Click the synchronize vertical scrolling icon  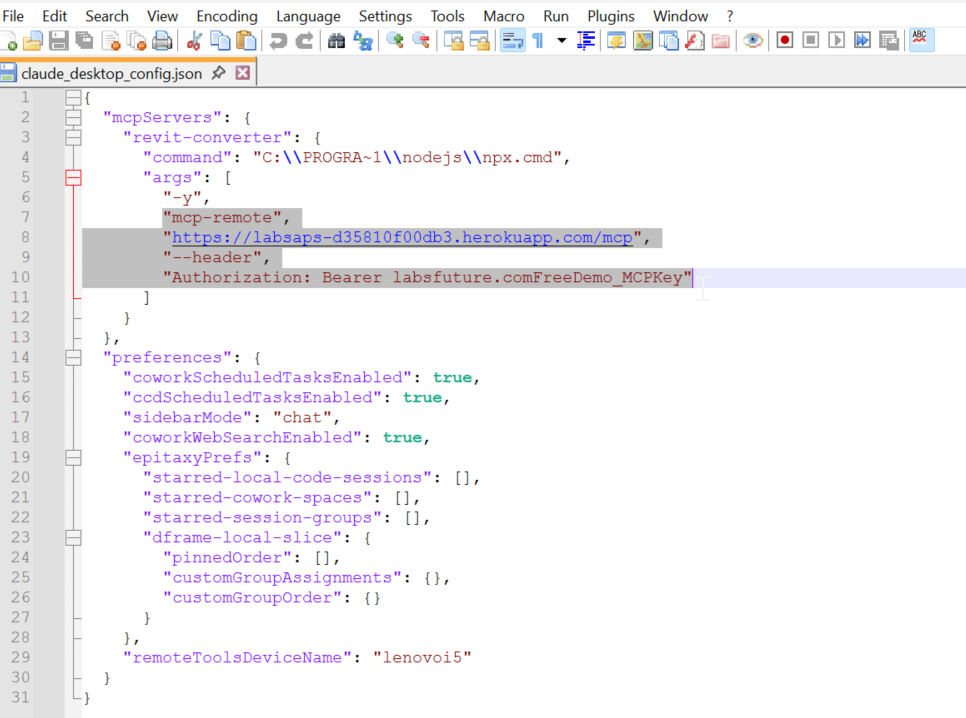click(x=453, y=41)
